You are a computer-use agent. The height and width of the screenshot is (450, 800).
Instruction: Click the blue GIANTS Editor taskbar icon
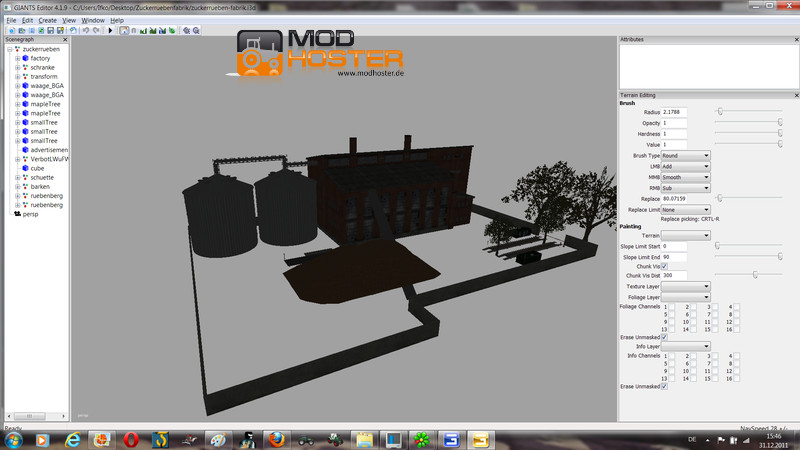tap(451, 439)
